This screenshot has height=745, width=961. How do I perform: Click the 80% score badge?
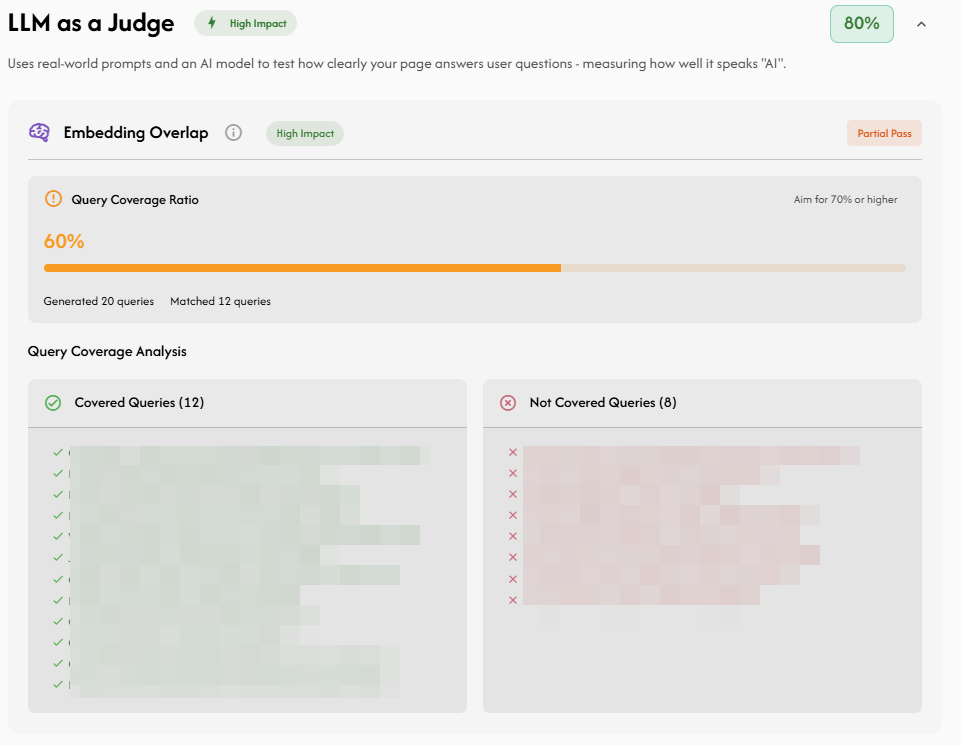[x=861, y=24]
